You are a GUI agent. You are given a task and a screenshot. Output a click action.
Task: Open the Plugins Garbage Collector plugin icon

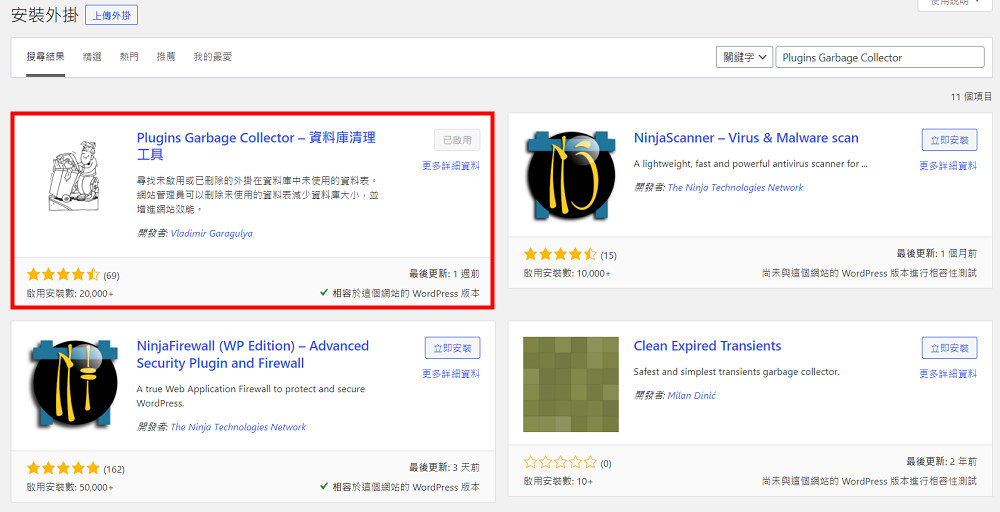[x=76, y=176]
